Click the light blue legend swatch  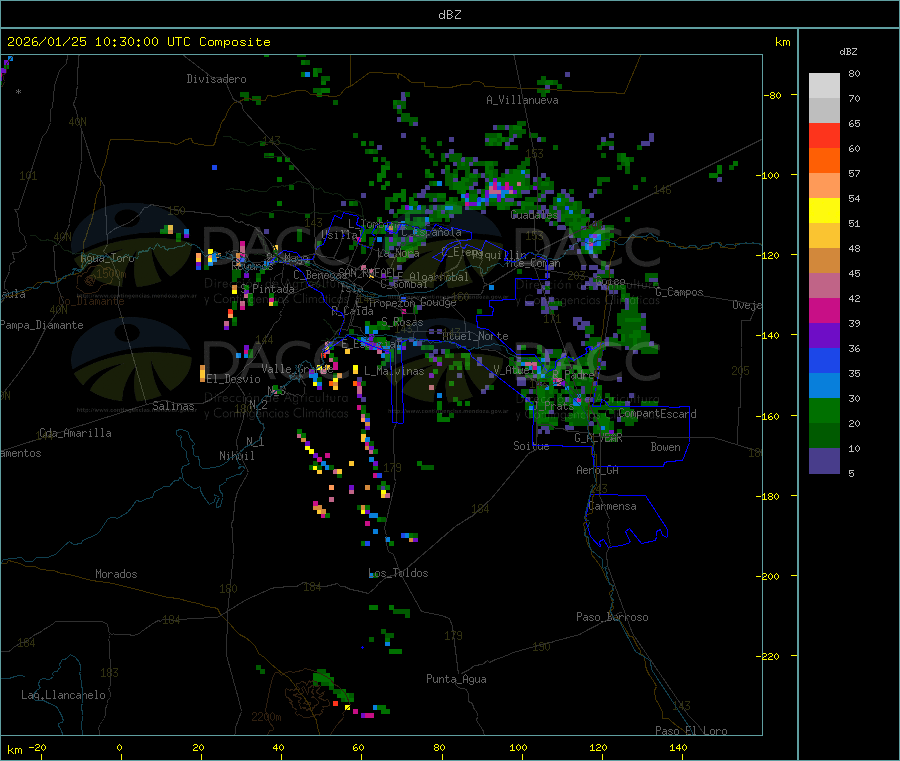point(824,386)
